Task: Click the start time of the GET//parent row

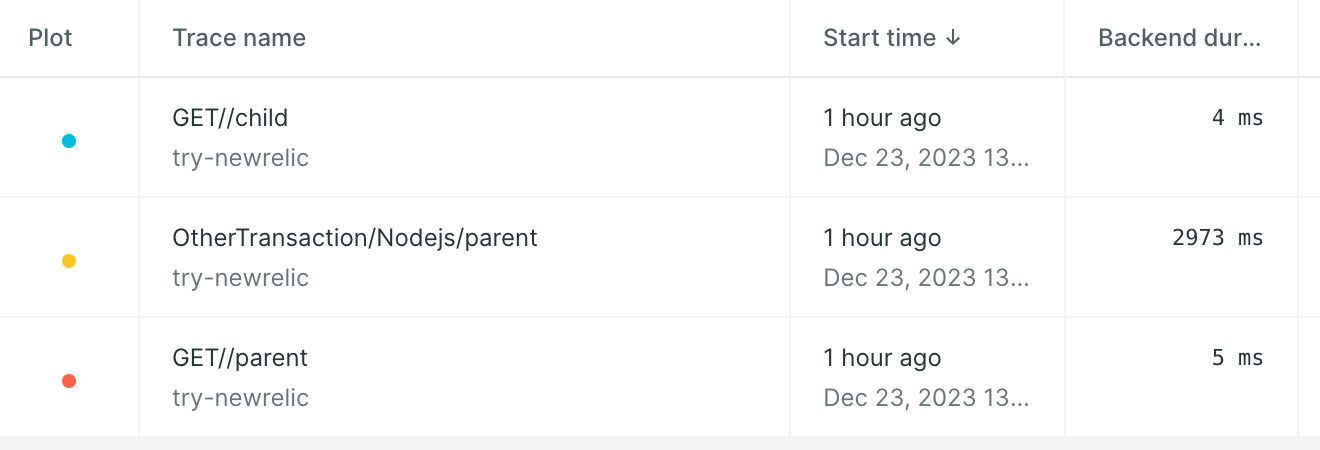Action: [882, 358]
